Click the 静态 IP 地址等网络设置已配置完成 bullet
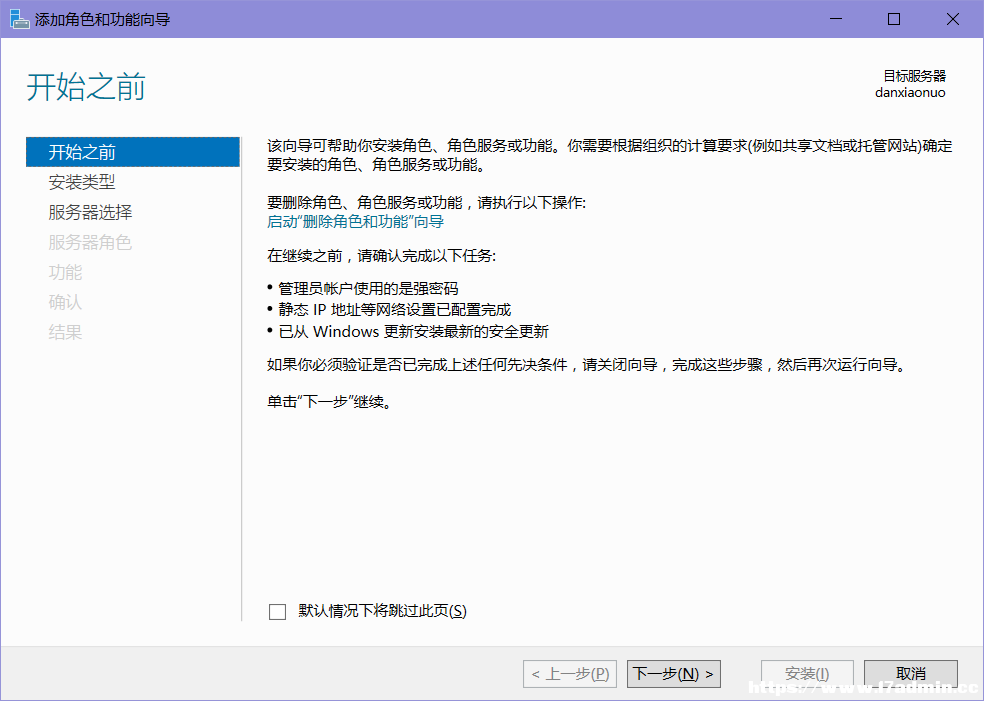 pyautogui.click(x=395, y=310)
